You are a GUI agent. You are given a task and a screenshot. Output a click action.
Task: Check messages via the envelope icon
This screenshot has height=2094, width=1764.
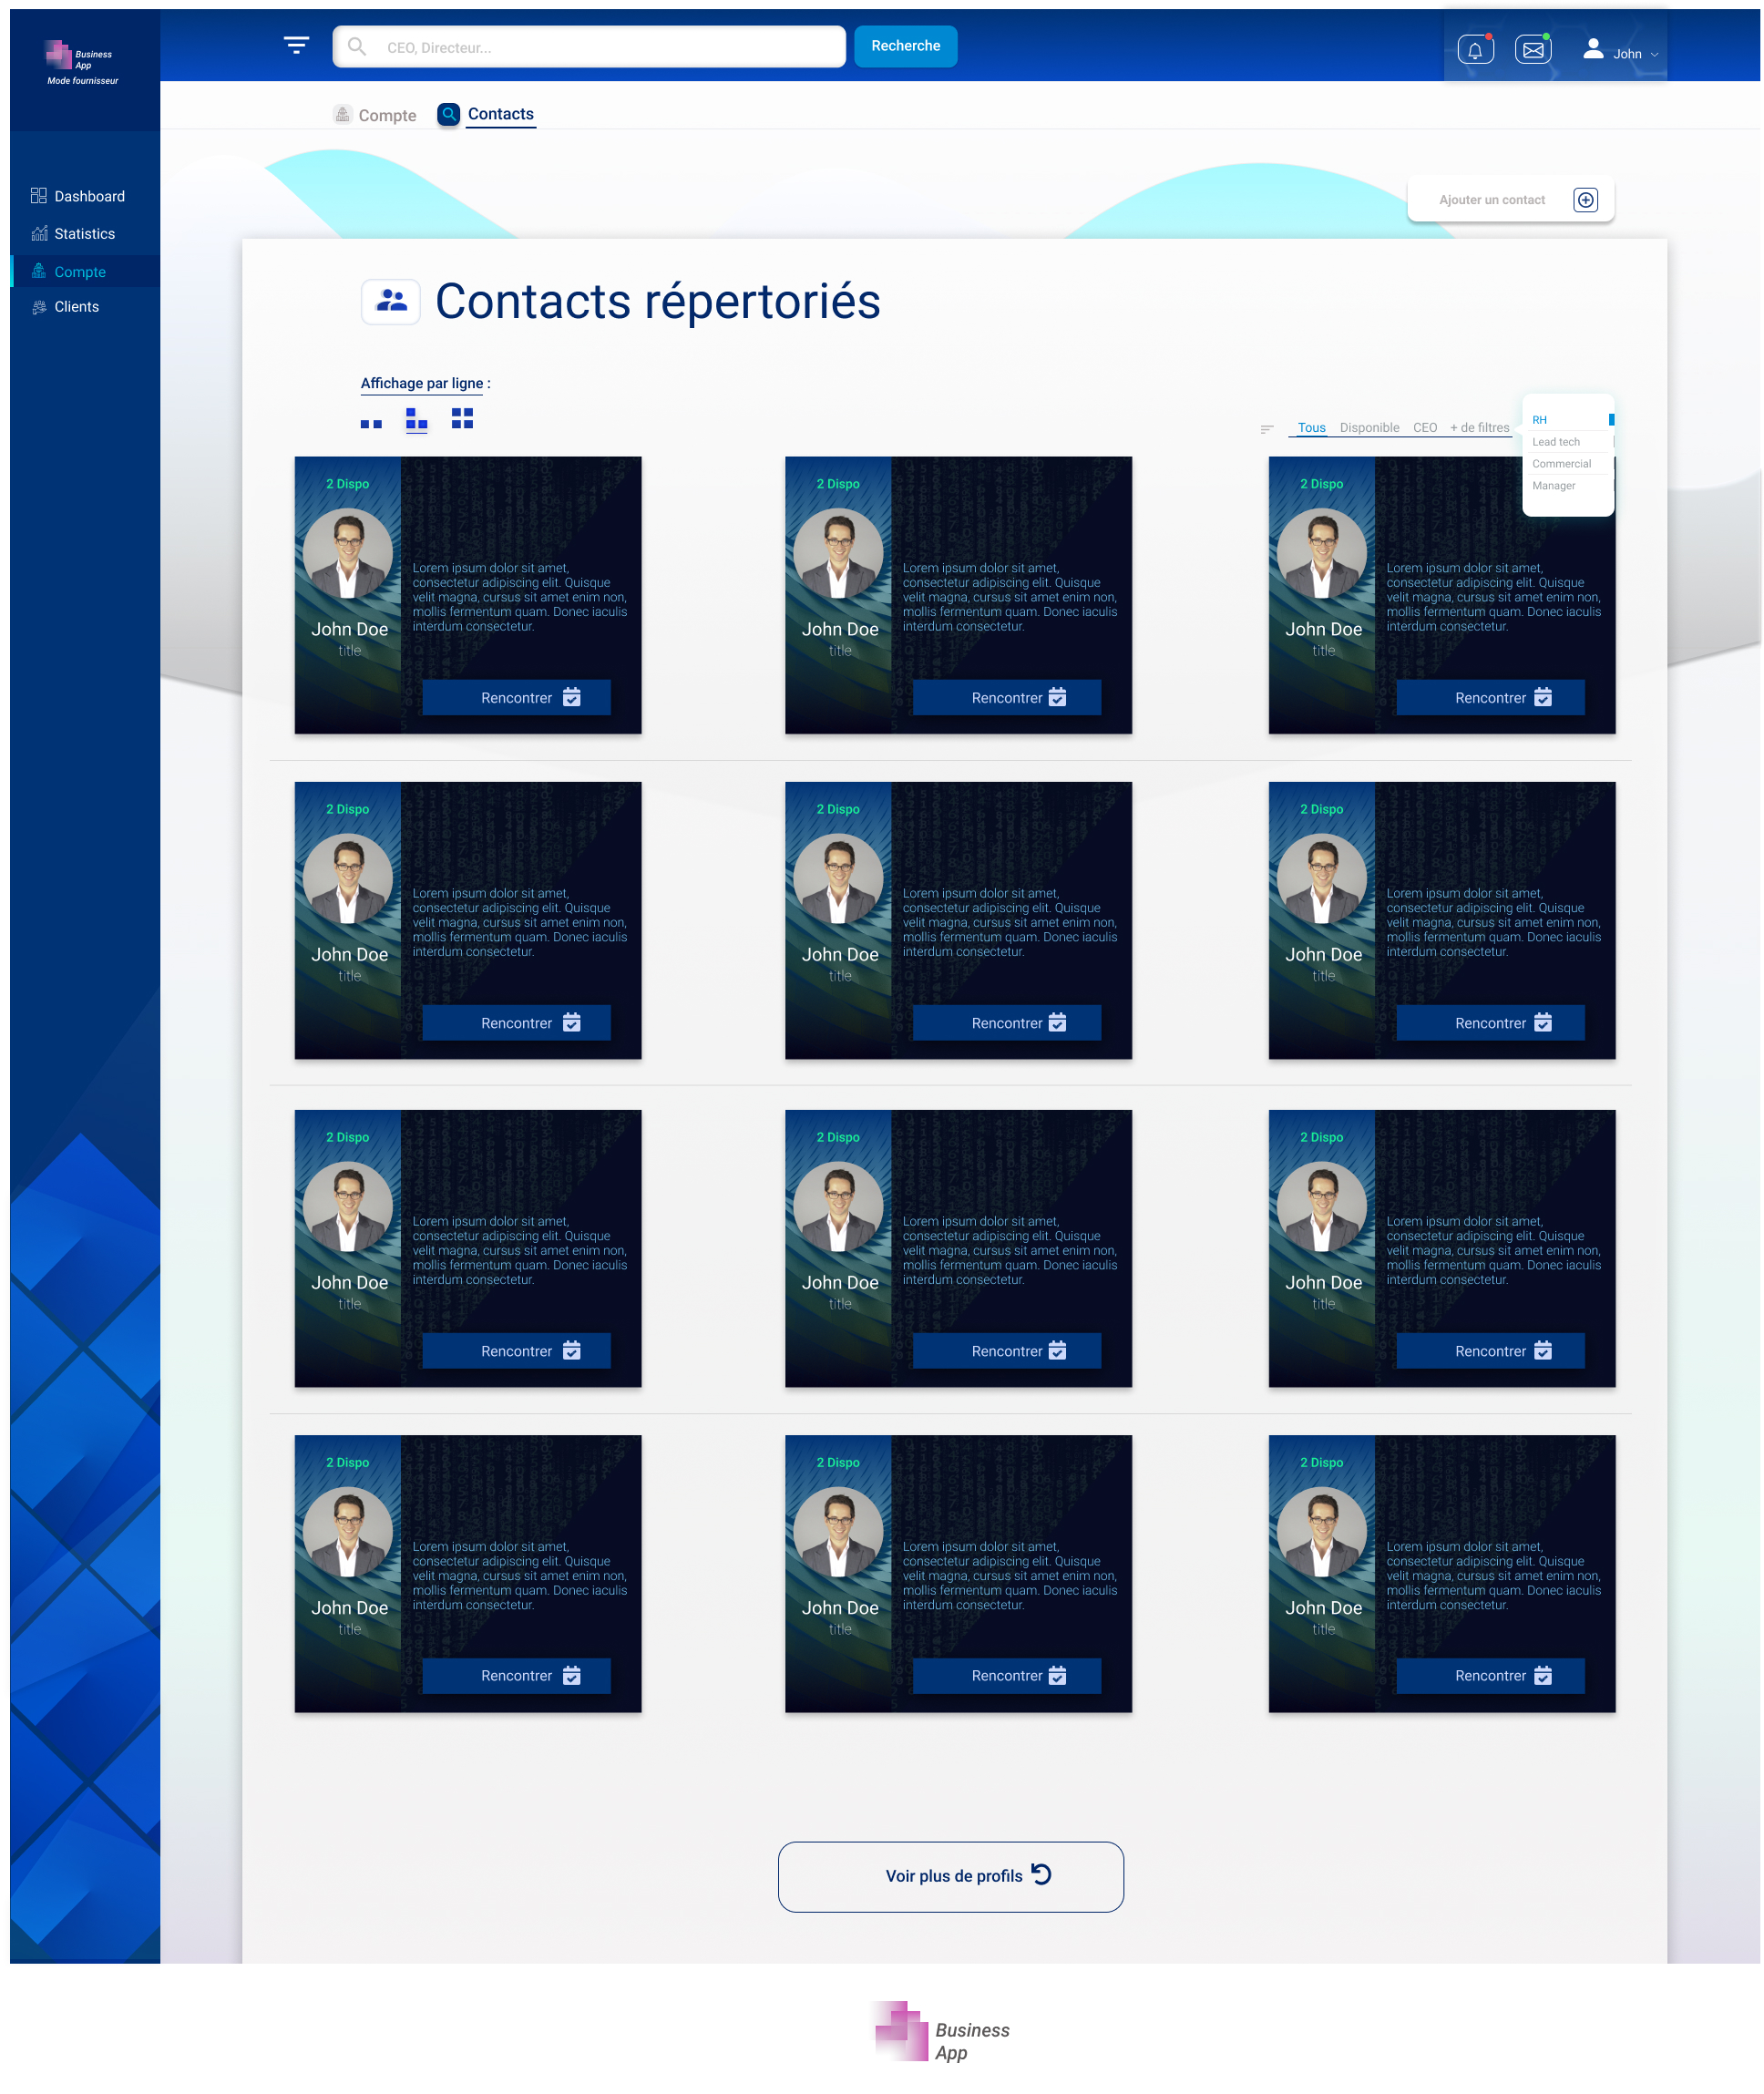pos(1533,48)
